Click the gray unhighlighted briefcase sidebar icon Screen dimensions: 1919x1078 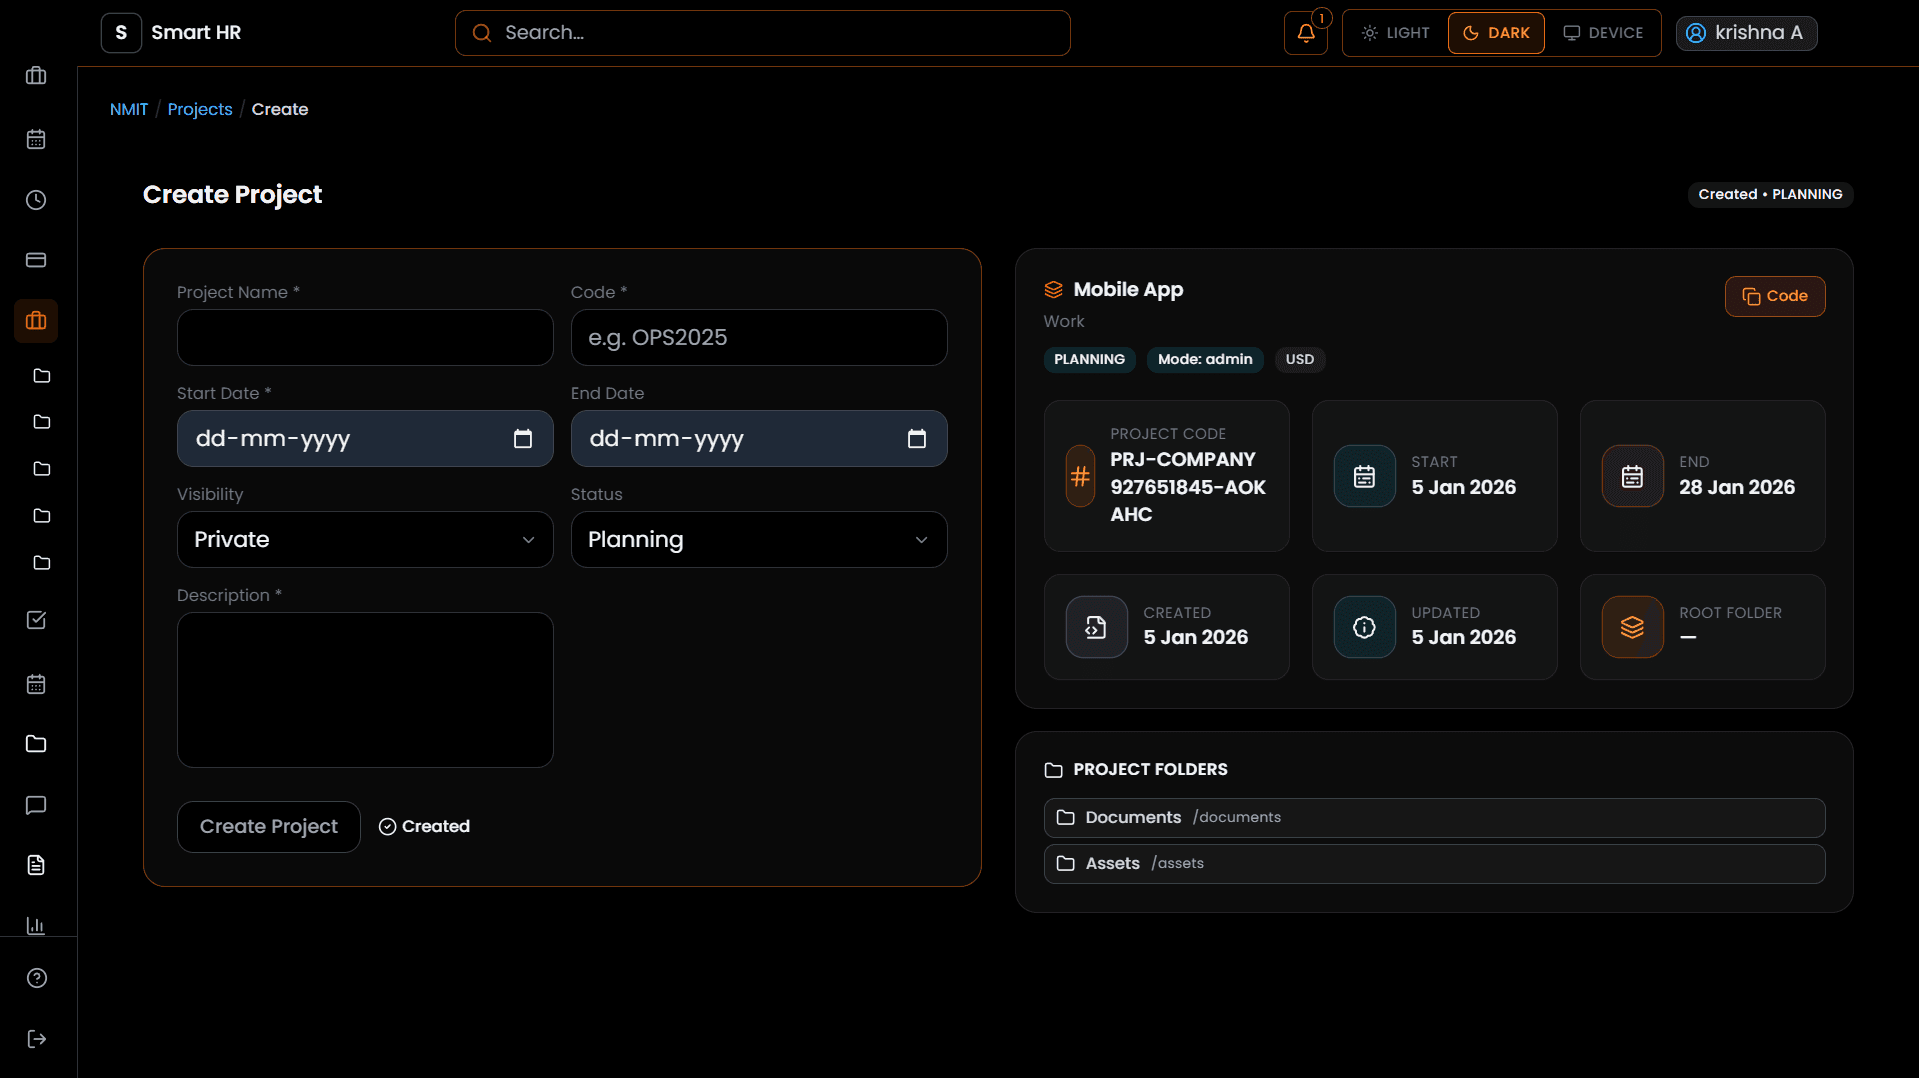pyautogui.click(x=36, y=76)
